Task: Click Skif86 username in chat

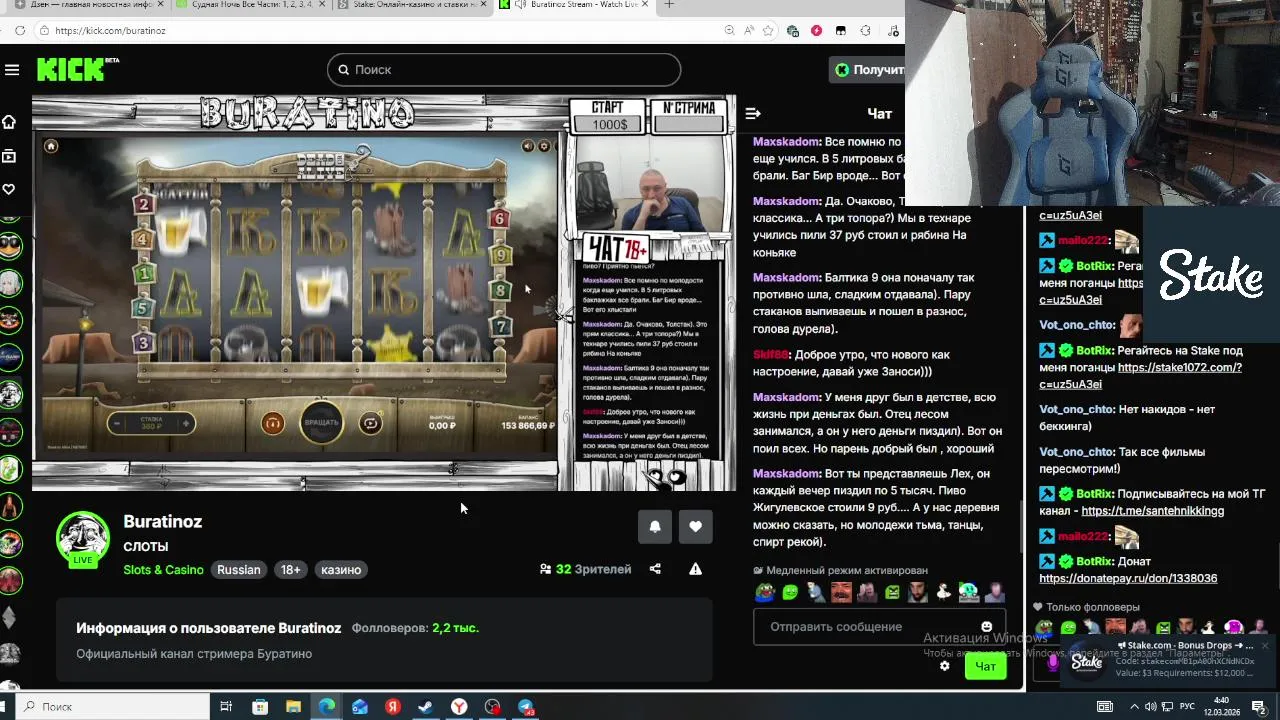Action: (x=771, y=355)
